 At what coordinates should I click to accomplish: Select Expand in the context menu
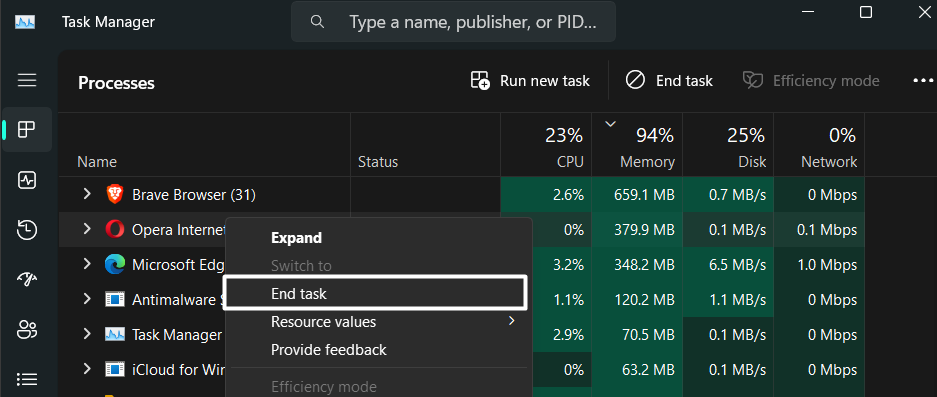(296, 238)
